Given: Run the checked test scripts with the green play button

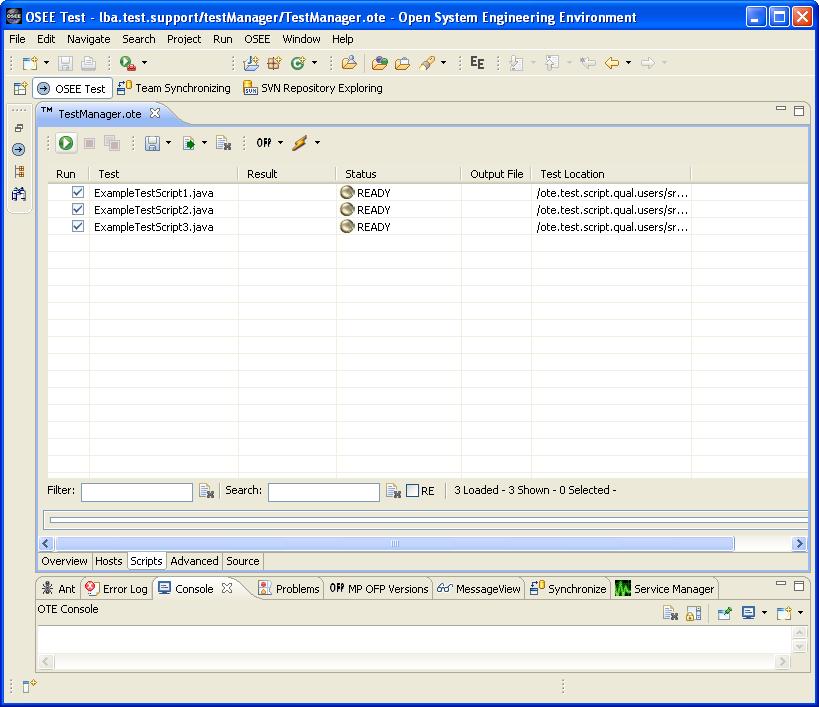Looking at the screenshot, I should coord(66,143).
